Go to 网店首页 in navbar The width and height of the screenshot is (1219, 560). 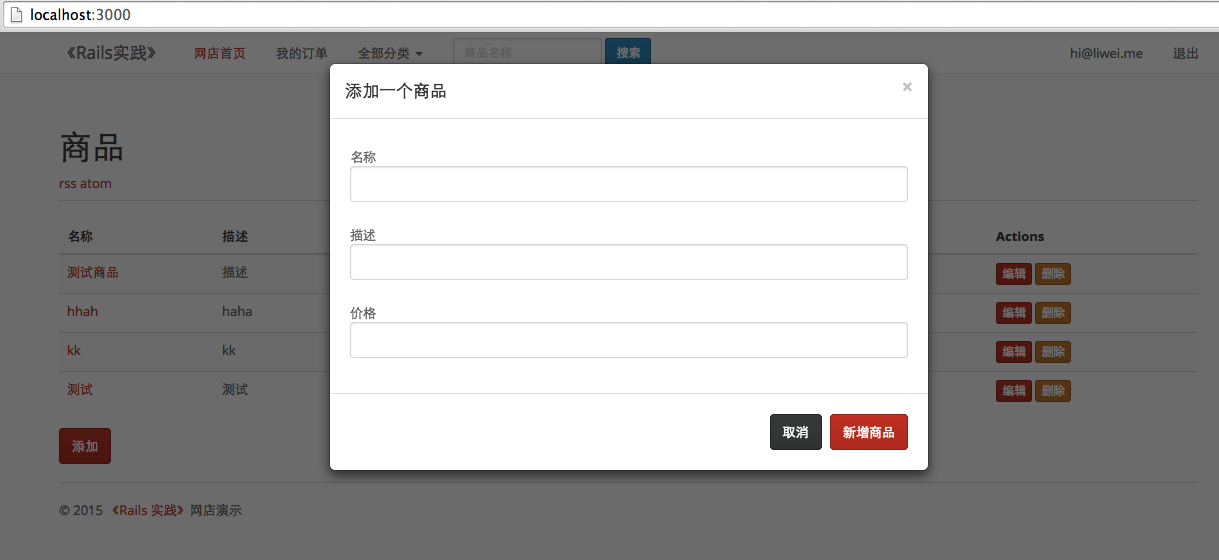(219, 53)
